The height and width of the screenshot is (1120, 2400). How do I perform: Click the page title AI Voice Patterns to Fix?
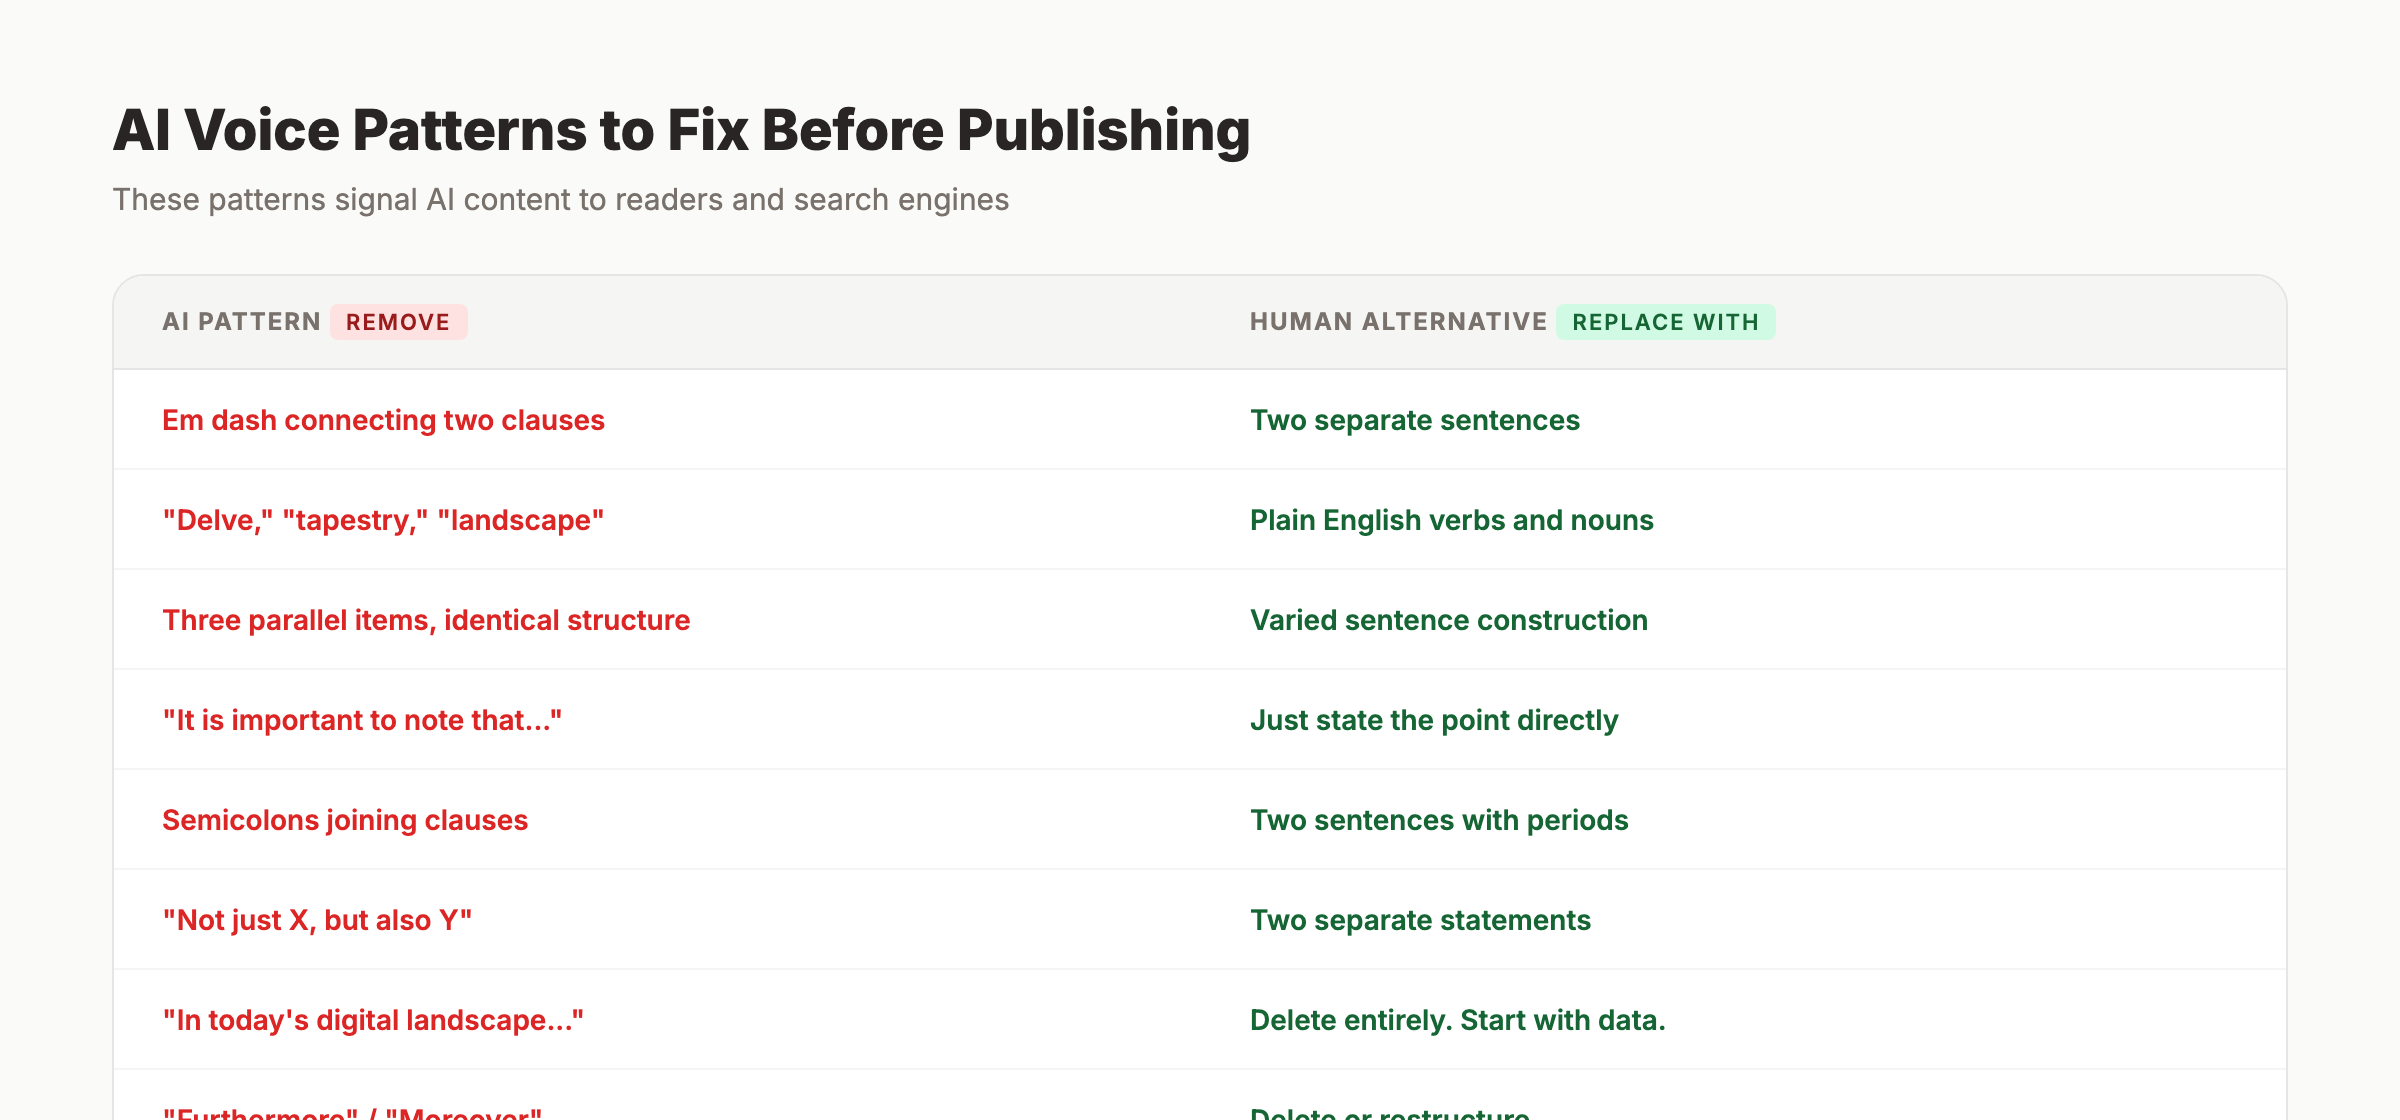(681, 128)
